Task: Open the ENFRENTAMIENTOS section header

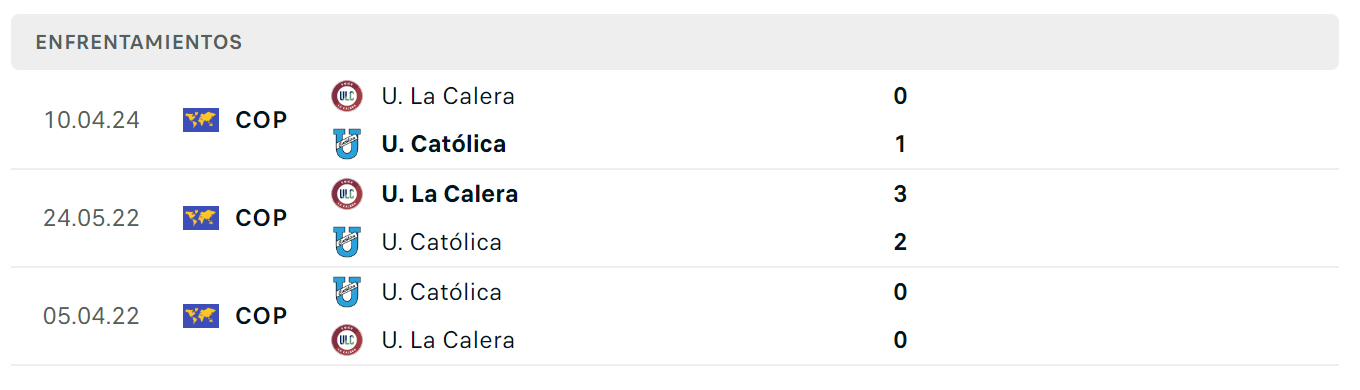Action: point(675,42)
